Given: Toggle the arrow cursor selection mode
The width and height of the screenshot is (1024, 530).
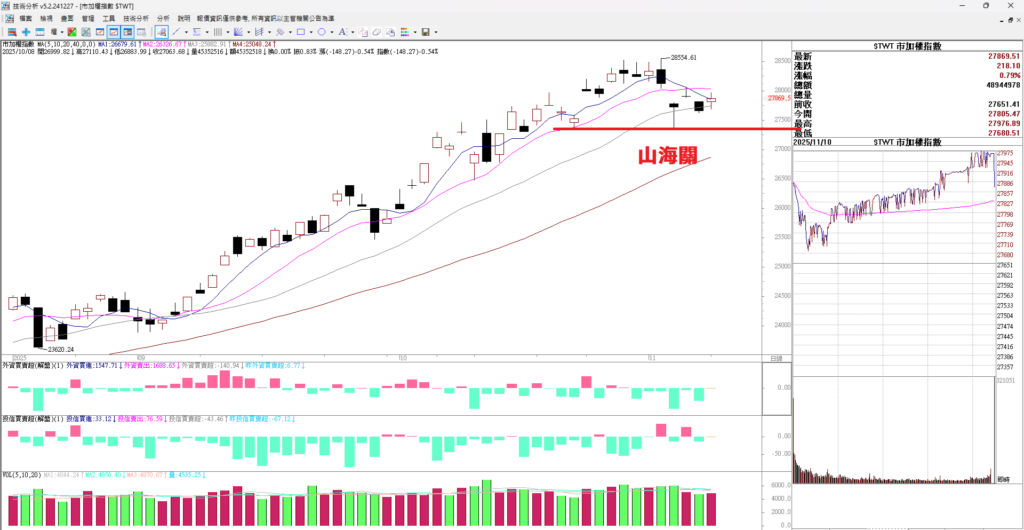Looking at the screenshot, I should pos(161,32).
